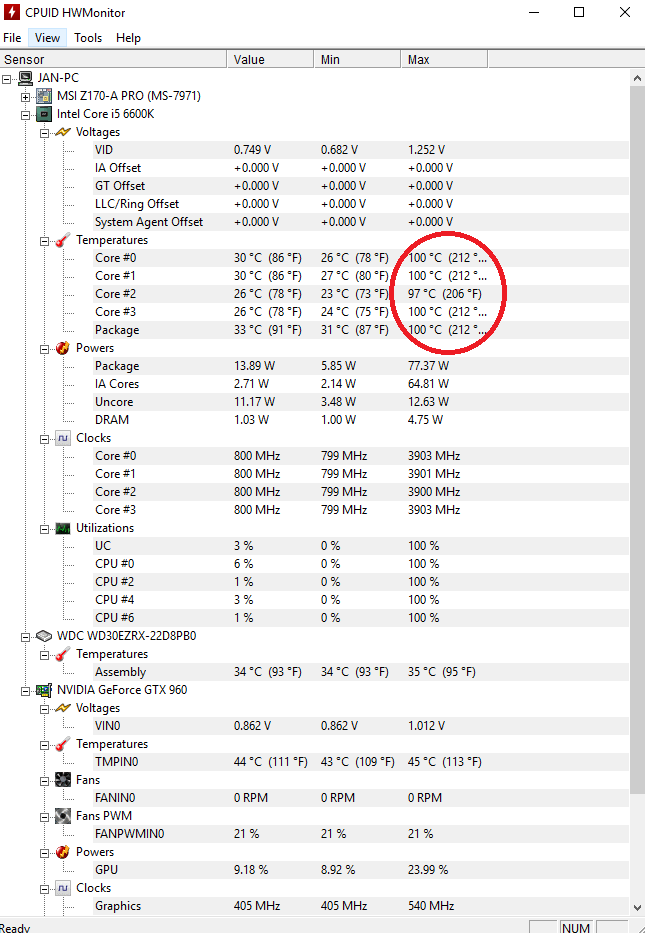
Task: Open the File menu
Action: (12, 38)
